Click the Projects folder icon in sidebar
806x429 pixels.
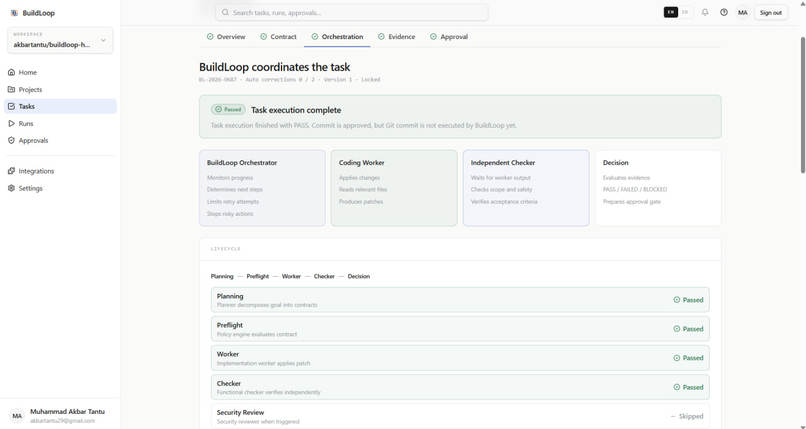tap(11, 89)
